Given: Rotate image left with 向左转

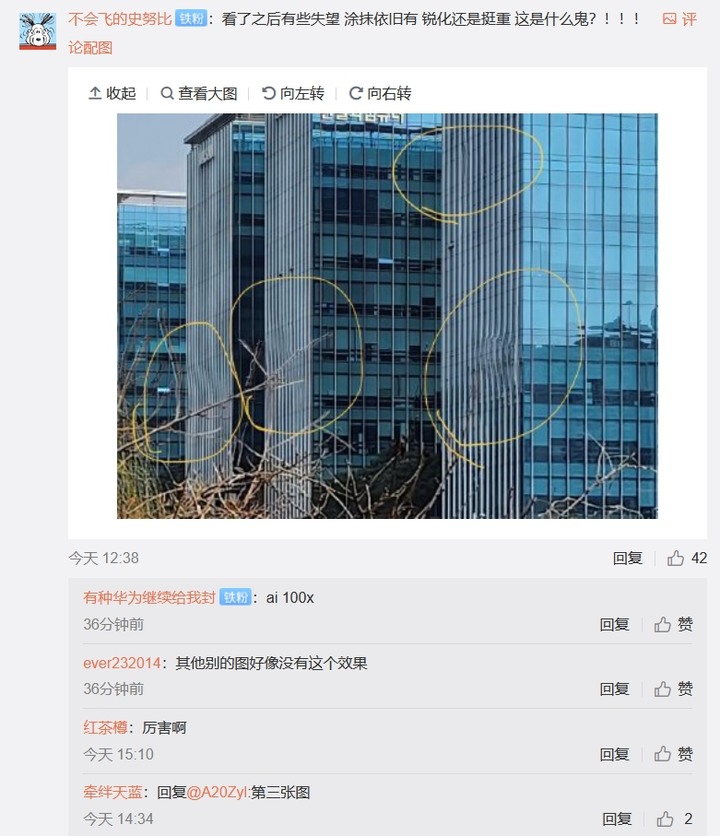Looking at the screenshot, I should 293,93.
